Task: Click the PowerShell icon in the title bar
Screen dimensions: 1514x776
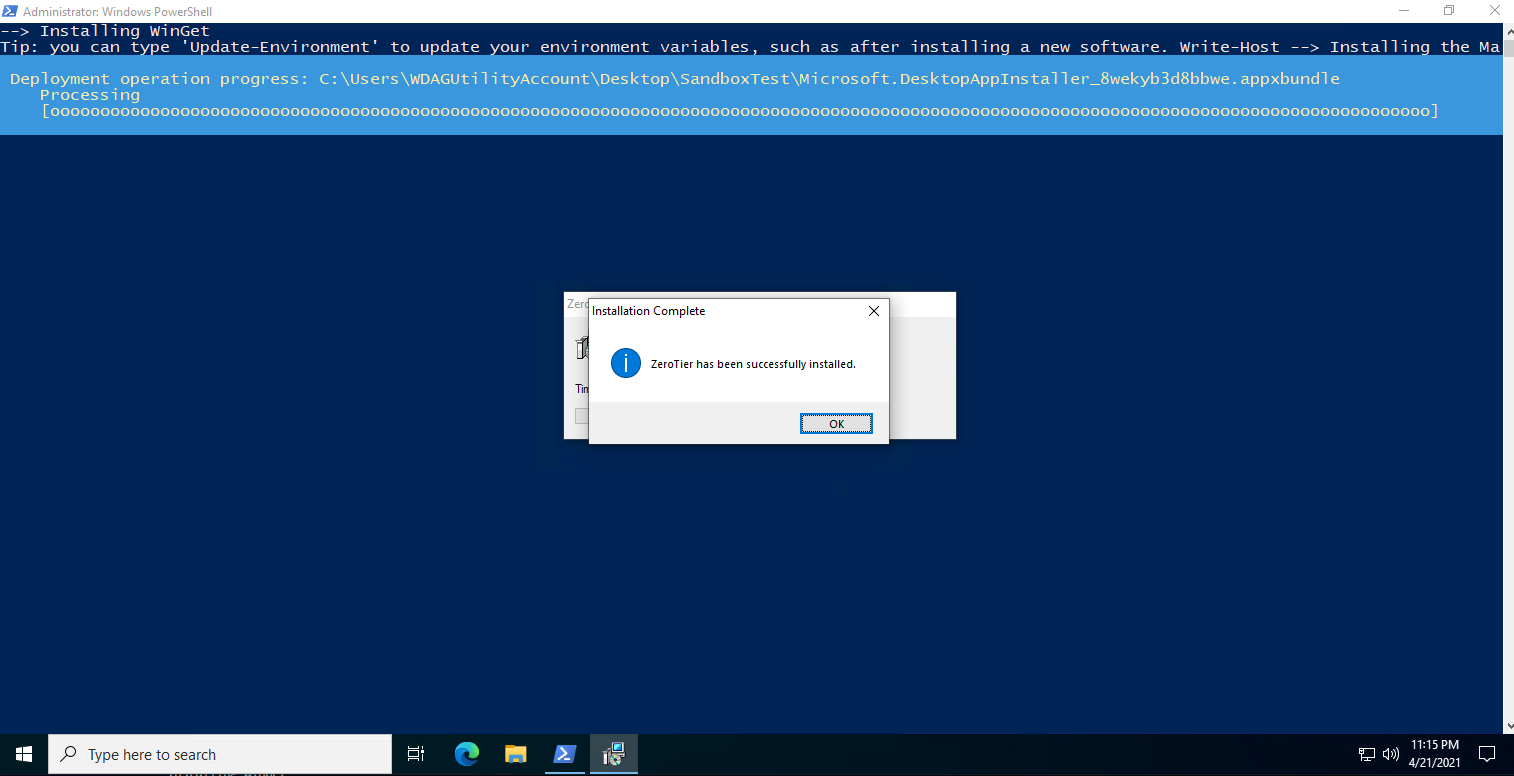Action: (x=11, y=10)
